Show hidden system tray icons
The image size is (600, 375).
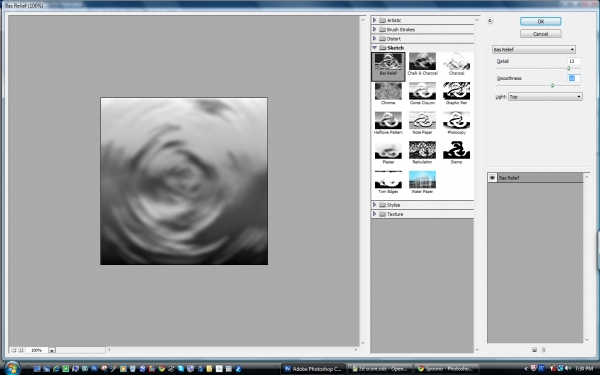[x=525, y=368]
